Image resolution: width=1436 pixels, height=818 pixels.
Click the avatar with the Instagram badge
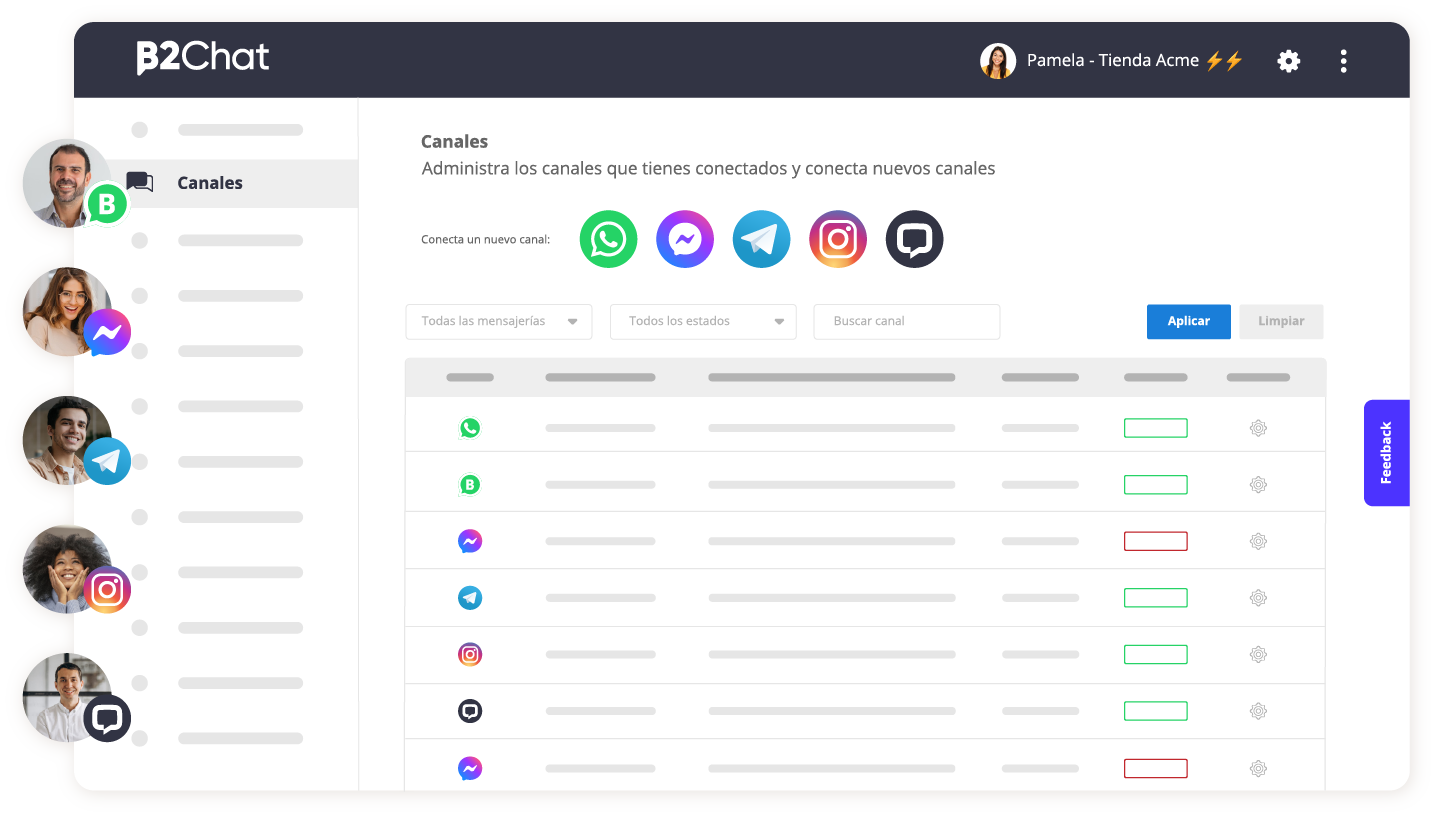pyautogui.click(x=67, y=569)
